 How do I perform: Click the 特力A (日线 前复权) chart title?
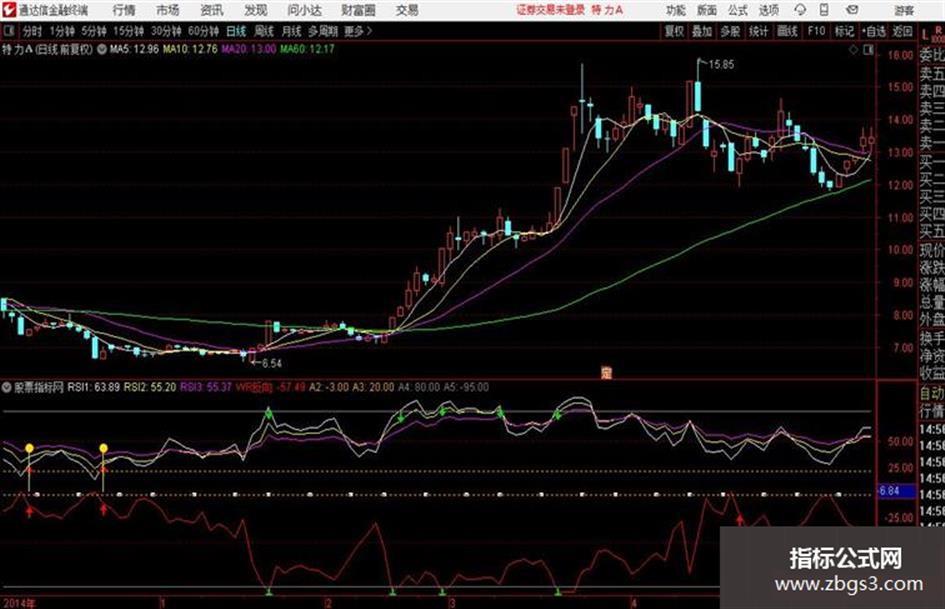pyautogui.click(x=48, y=49)
